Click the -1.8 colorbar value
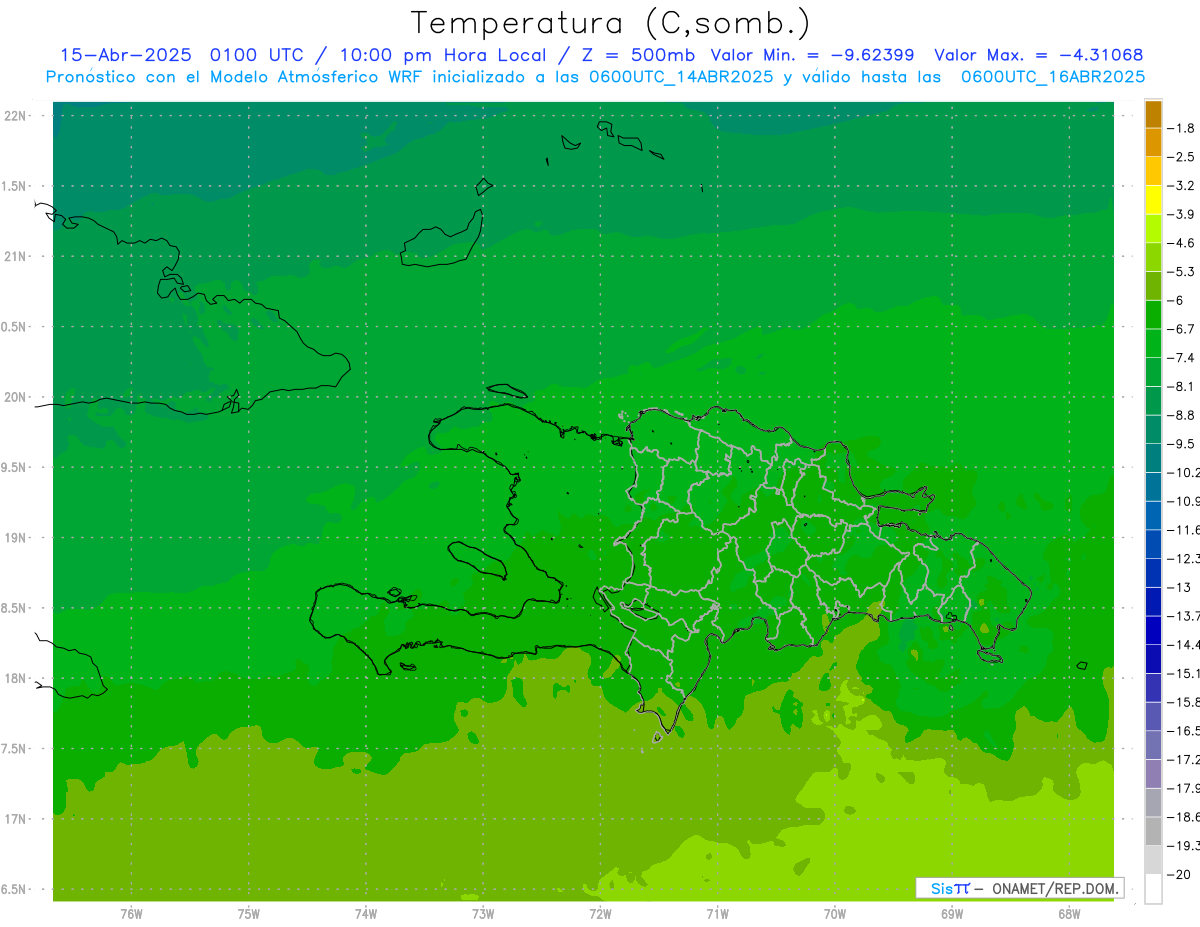The height and width of the screenshot is (927, 1200). coord(1183,128)
